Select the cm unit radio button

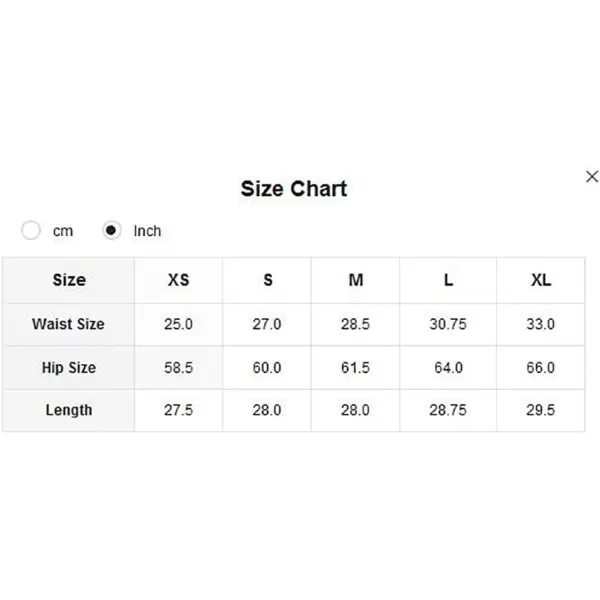(31, 230)
